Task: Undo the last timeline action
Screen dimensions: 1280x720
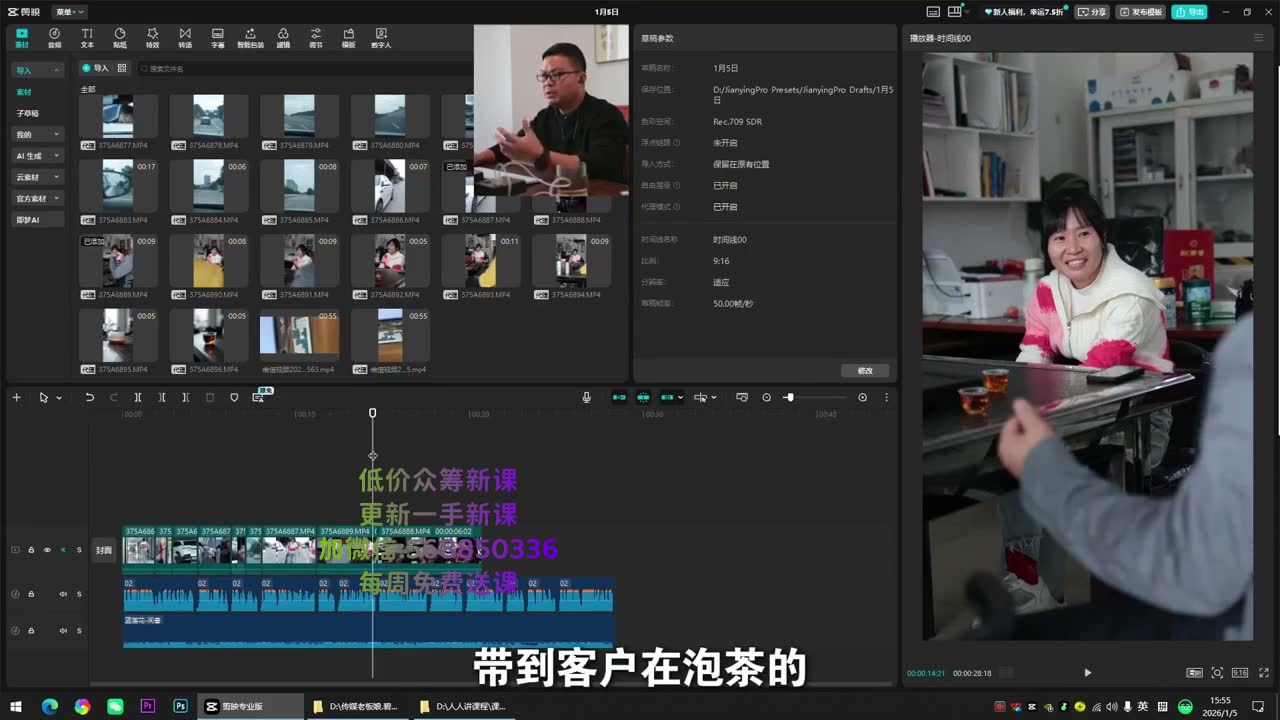Action: (x=89, y=397)
